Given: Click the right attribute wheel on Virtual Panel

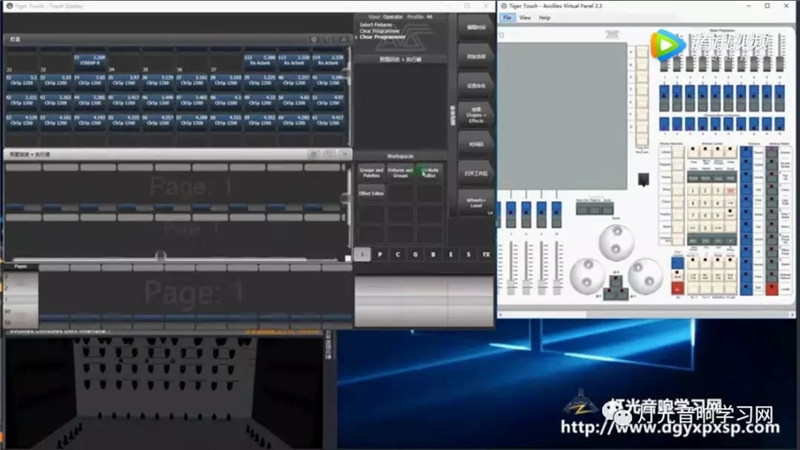Looking at the screenshot, I should (645, 274).
